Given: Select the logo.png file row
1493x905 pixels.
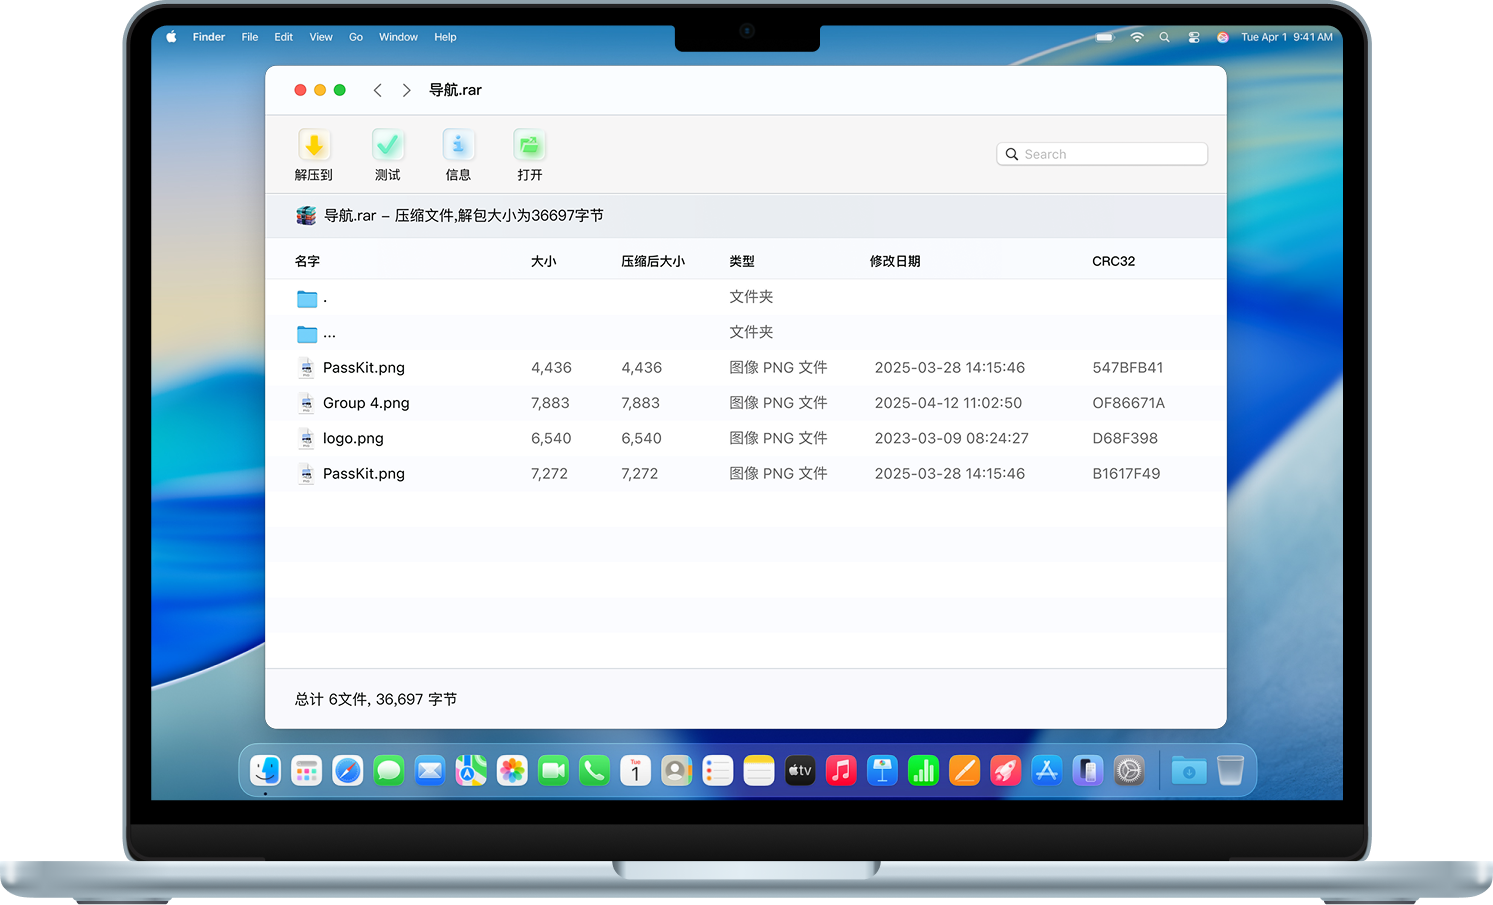Looking at the screenshot, I should click(353, 438).
